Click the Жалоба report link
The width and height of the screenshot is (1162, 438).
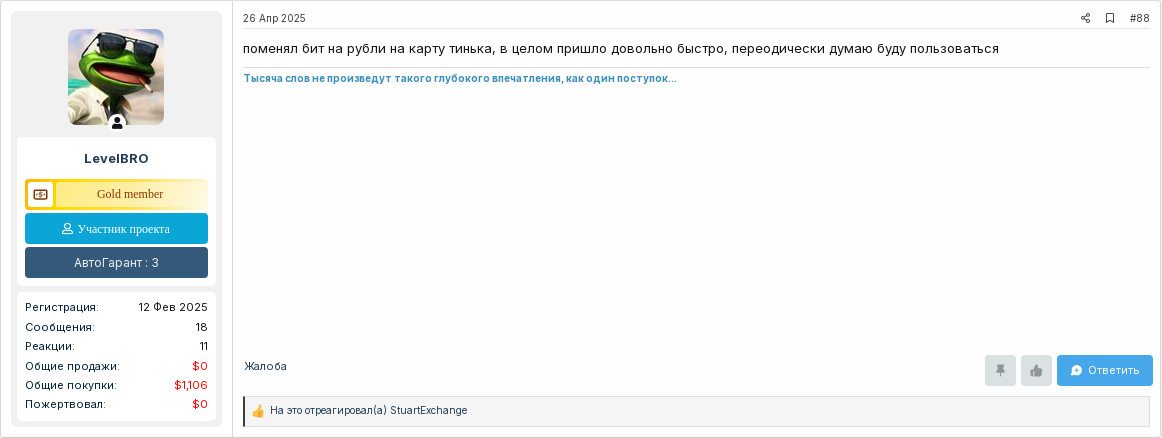coord(265,366)
